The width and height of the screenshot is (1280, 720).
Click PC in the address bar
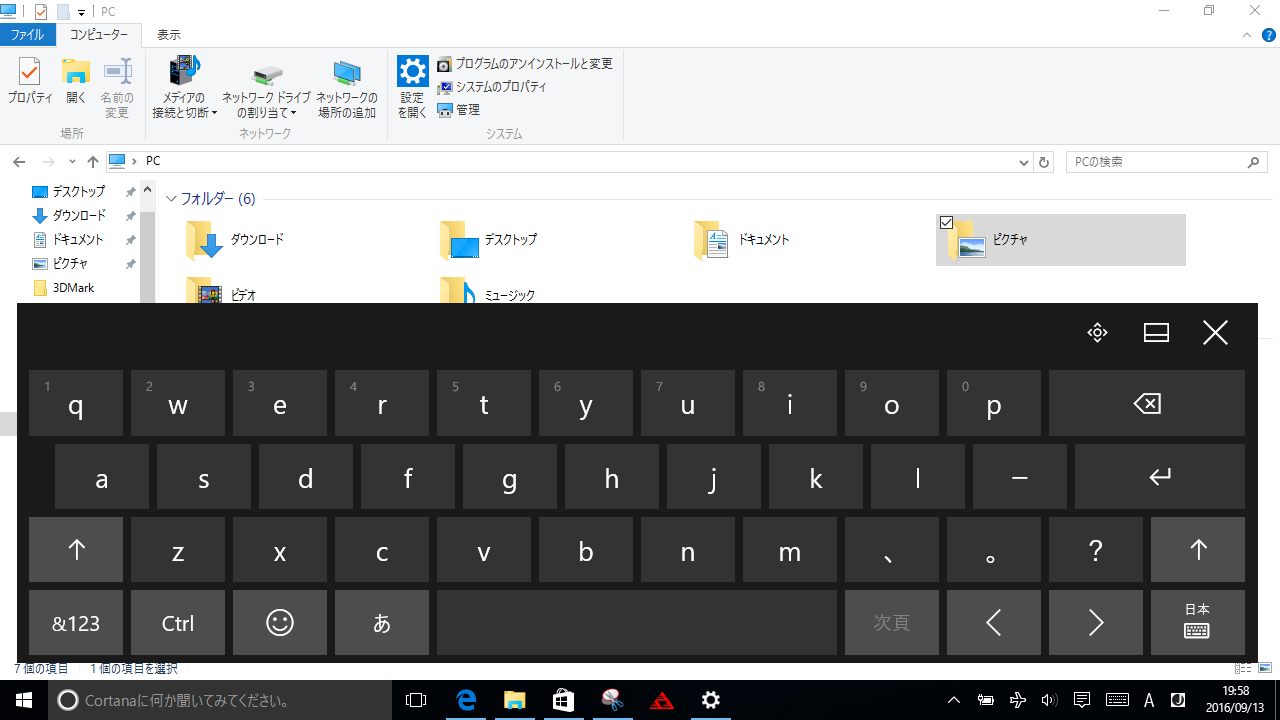[153, 161]
